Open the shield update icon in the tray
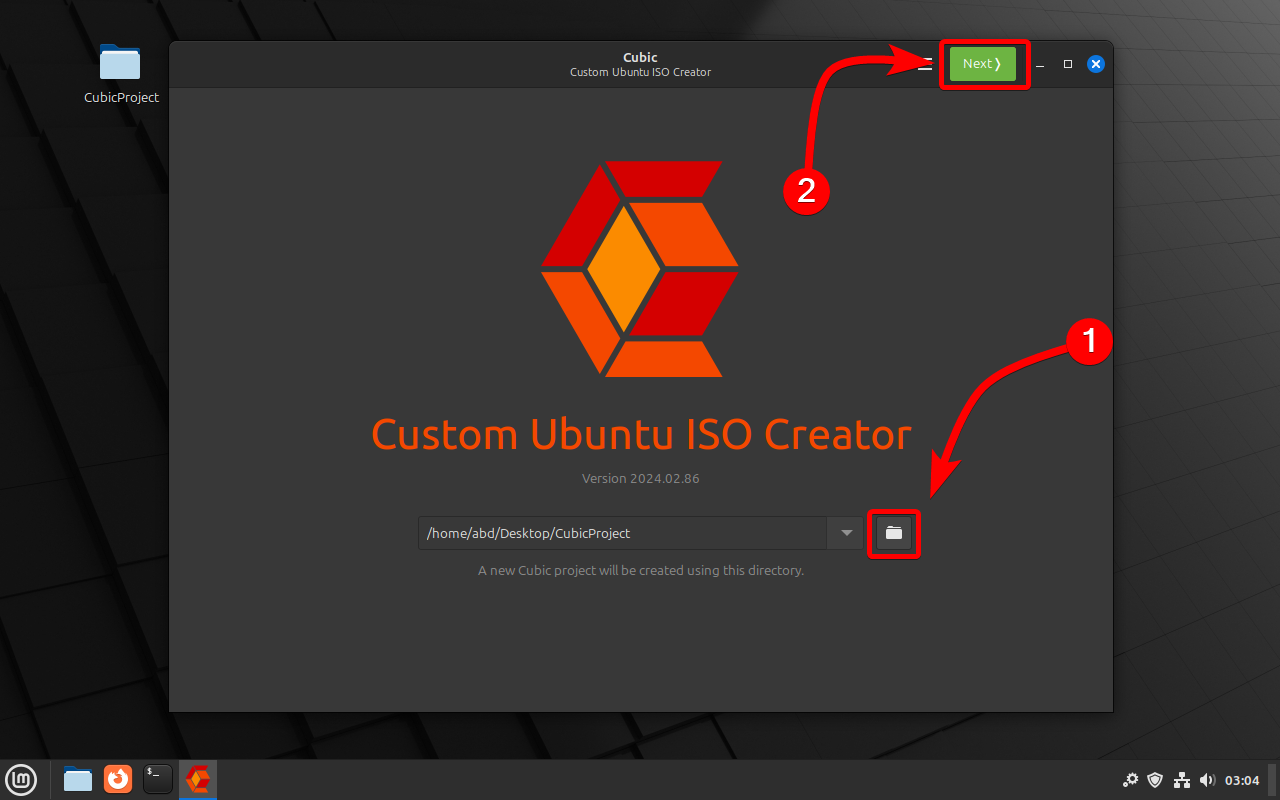The height and width of the screenshot is (800, 1280). coord(1156,780)
